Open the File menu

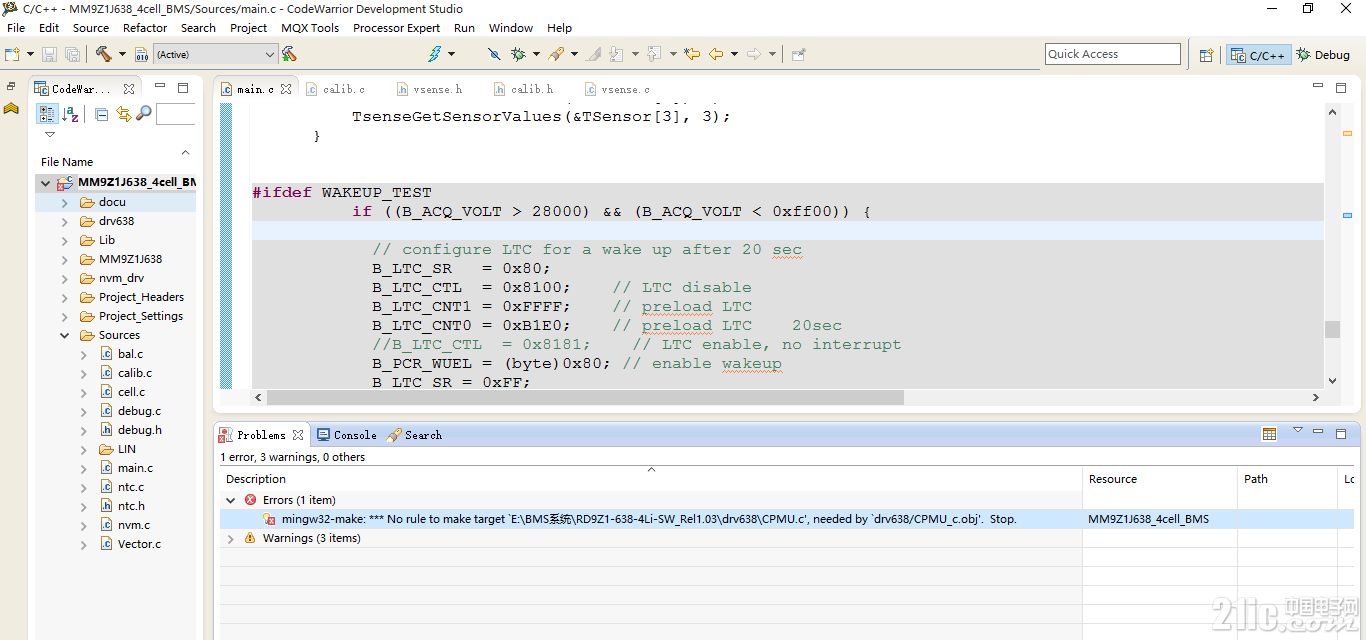pyautogui.click(x=16, y=28)
